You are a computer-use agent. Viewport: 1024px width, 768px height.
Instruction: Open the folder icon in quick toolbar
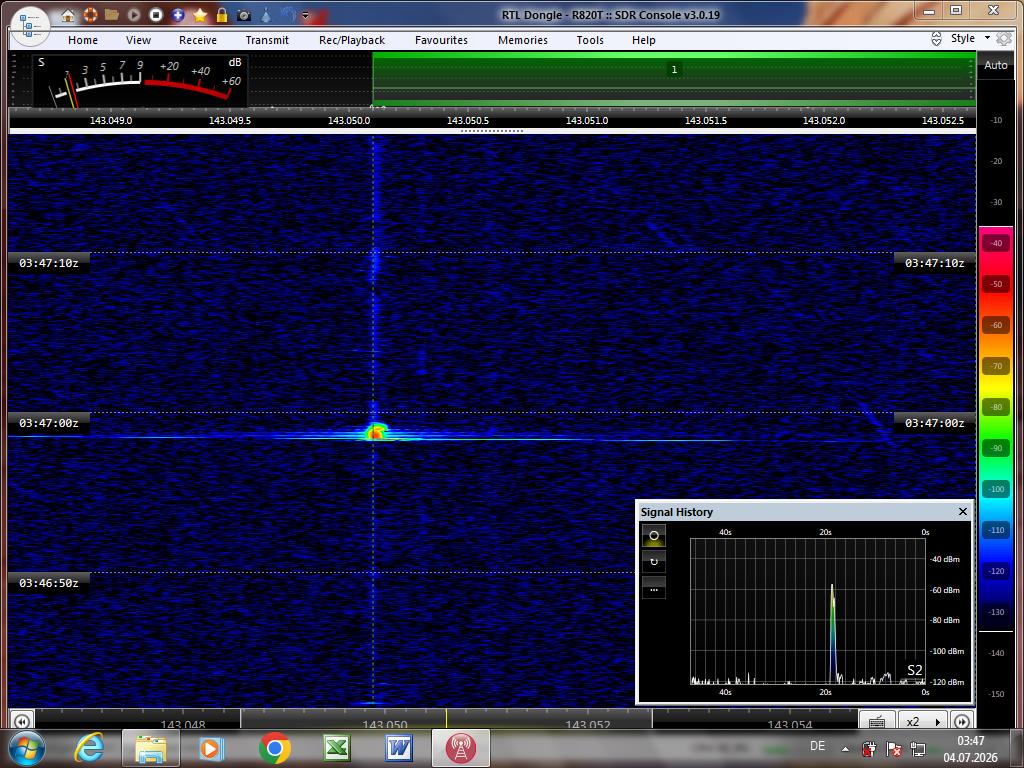(112, 14)
